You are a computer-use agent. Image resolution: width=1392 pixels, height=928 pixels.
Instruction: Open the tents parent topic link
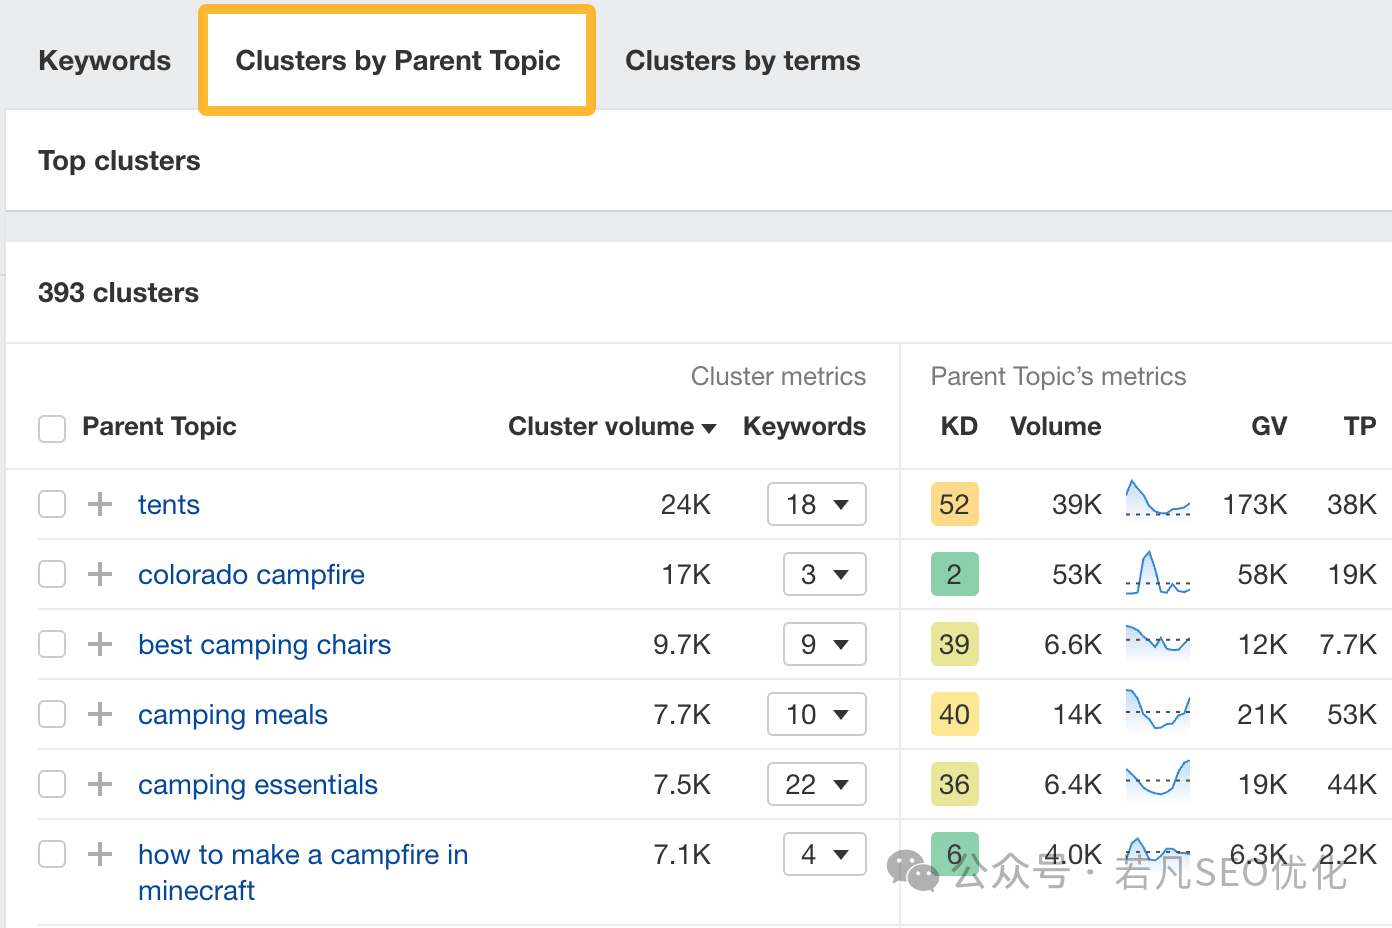(x=169, y=504)
